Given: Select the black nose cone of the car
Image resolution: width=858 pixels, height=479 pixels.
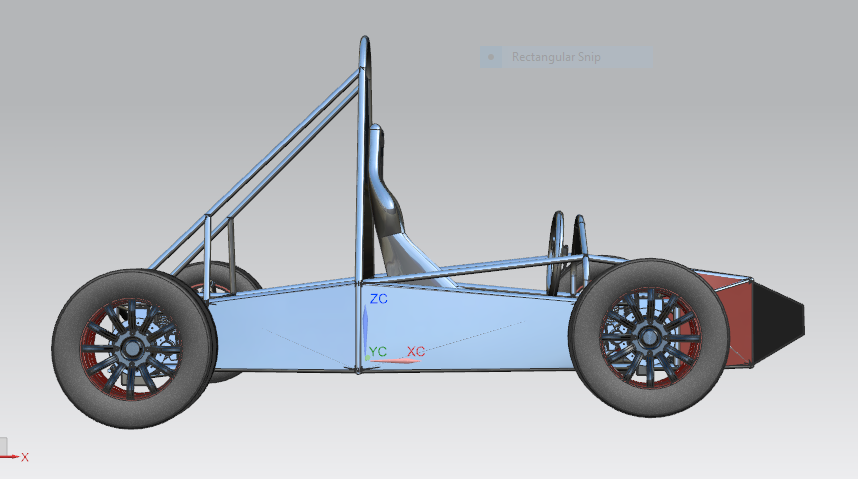Looking at the screenshot, I should pos(778,322).
